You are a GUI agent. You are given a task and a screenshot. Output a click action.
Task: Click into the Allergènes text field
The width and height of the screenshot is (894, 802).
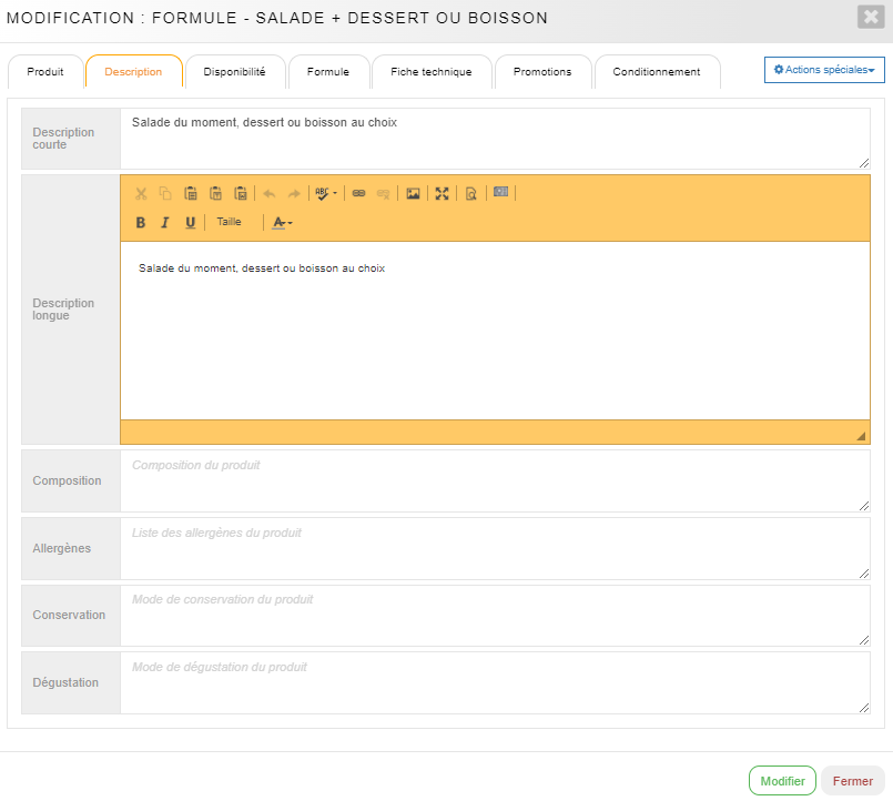tap(494, 548)
